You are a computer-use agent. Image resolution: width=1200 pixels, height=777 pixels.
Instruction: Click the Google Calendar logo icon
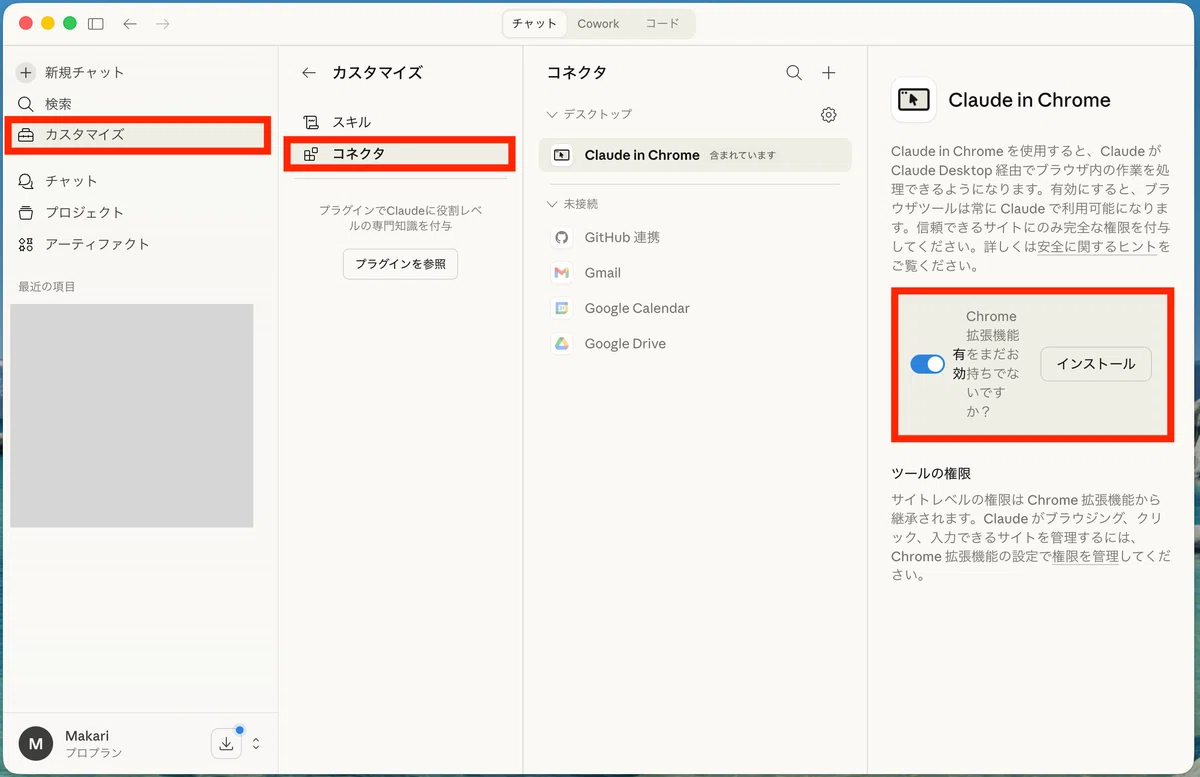pos(562,308)
